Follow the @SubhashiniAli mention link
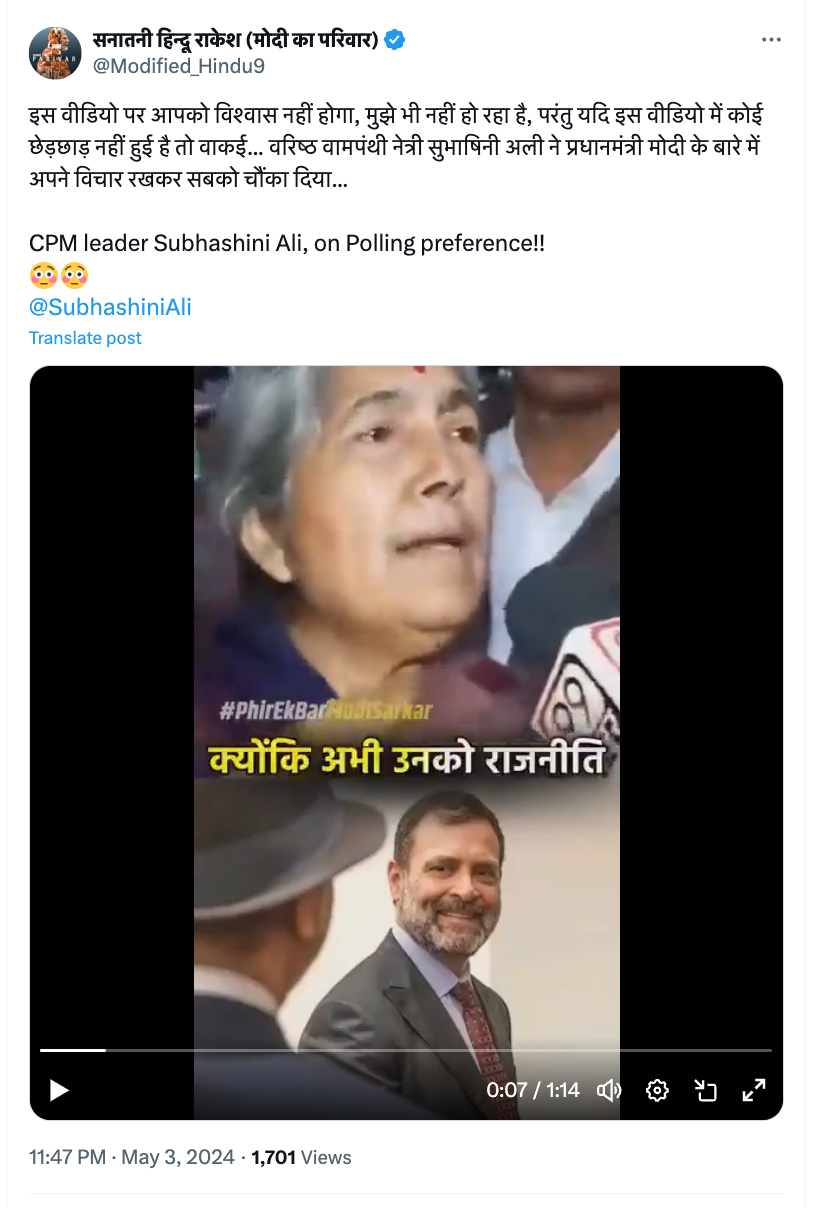The width and height of the screenshot is (824, 1208). (x=110, y=307)
